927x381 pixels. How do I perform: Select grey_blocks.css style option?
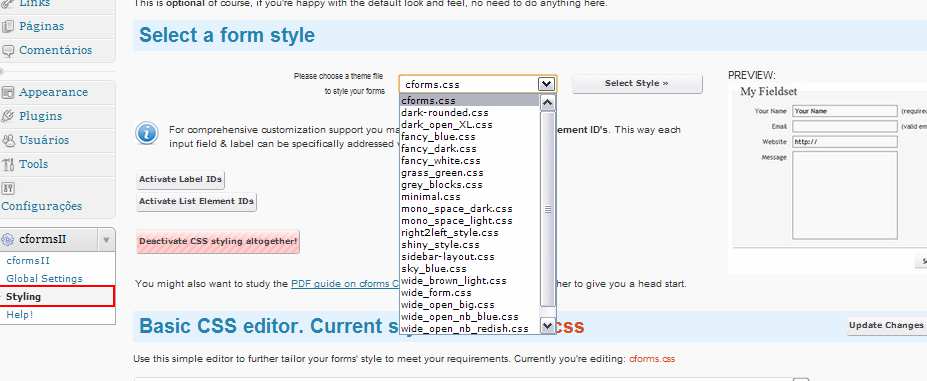point(470,185)
